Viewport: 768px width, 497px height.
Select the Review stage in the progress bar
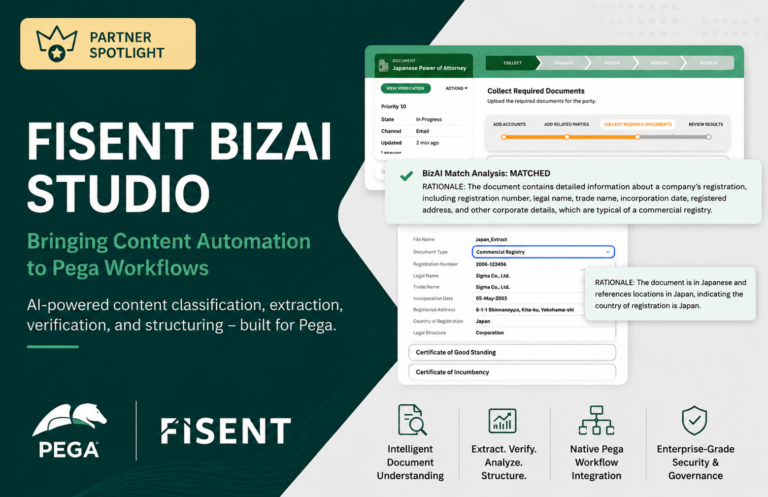(x=612, y=63)
